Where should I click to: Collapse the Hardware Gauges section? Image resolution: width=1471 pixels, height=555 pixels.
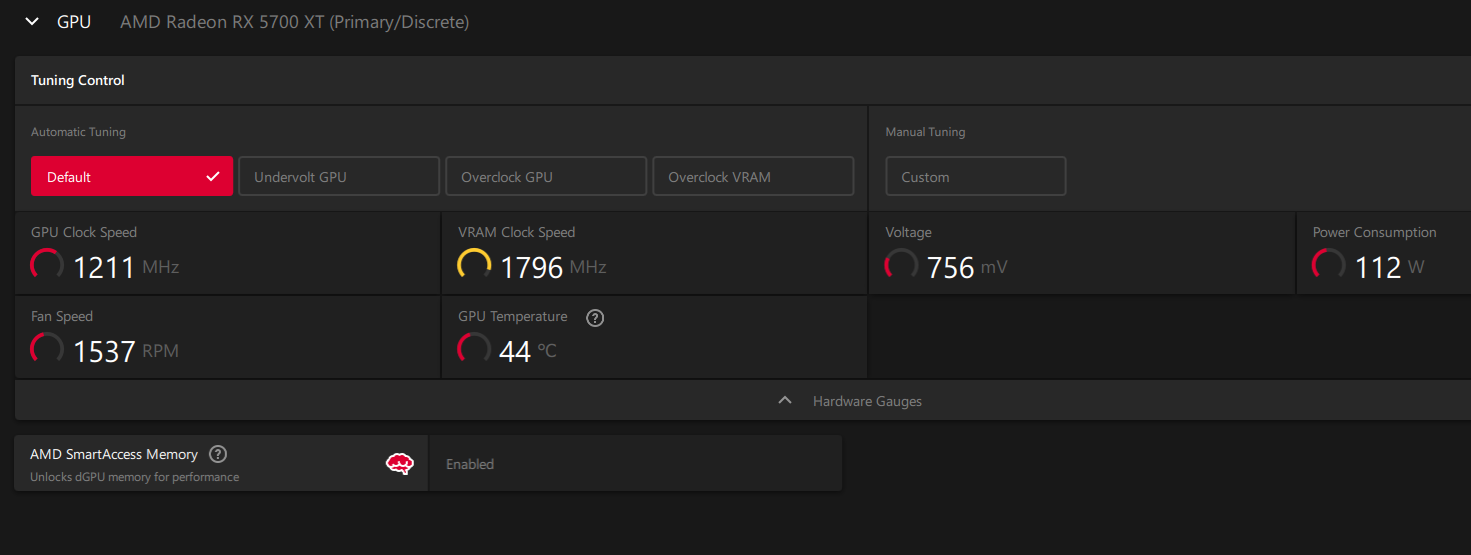pos(866,401)
